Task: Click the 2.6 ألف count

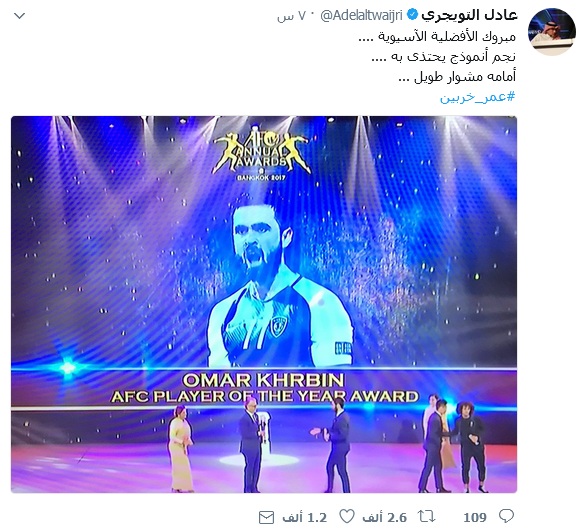Action: [x=385, y=517]
